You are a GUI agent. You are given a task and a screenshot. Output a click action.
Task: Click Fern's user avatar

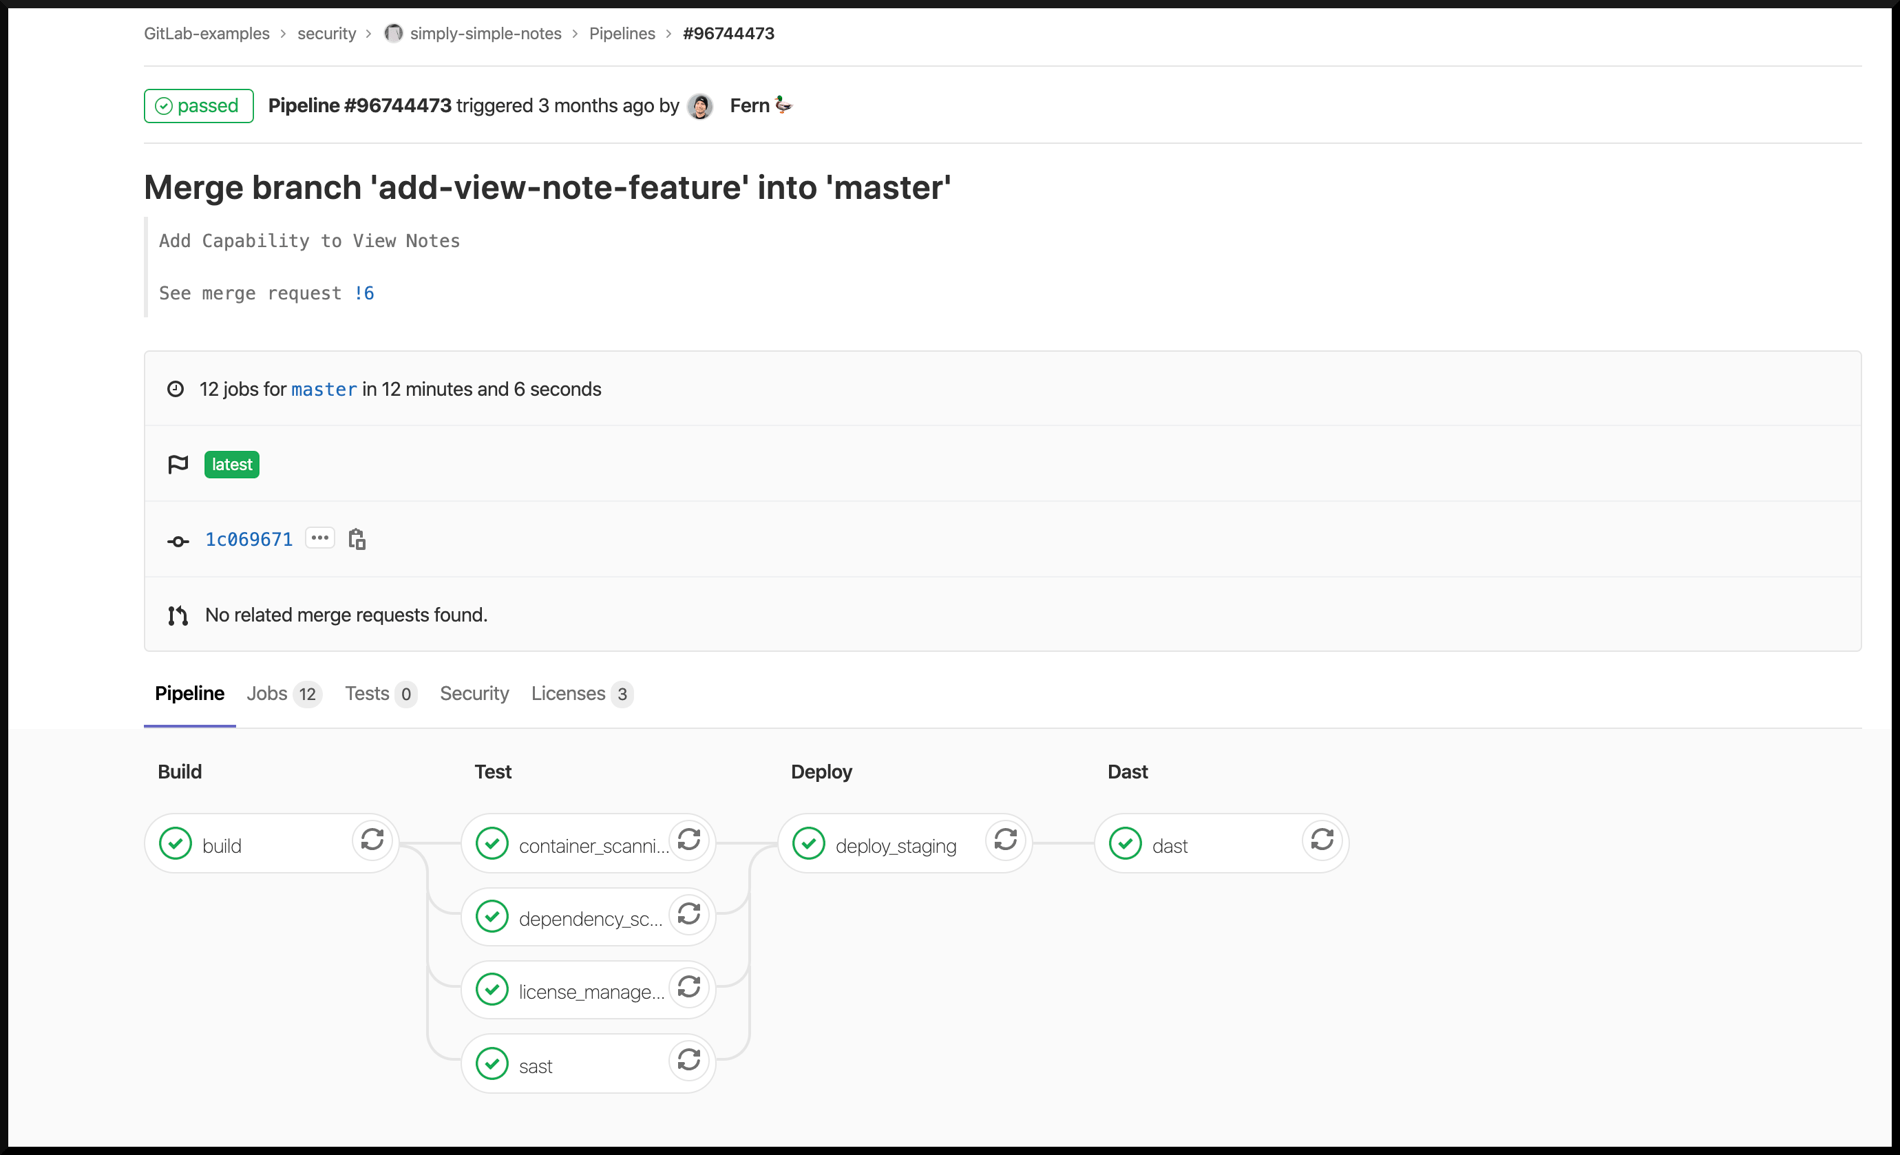701,106
